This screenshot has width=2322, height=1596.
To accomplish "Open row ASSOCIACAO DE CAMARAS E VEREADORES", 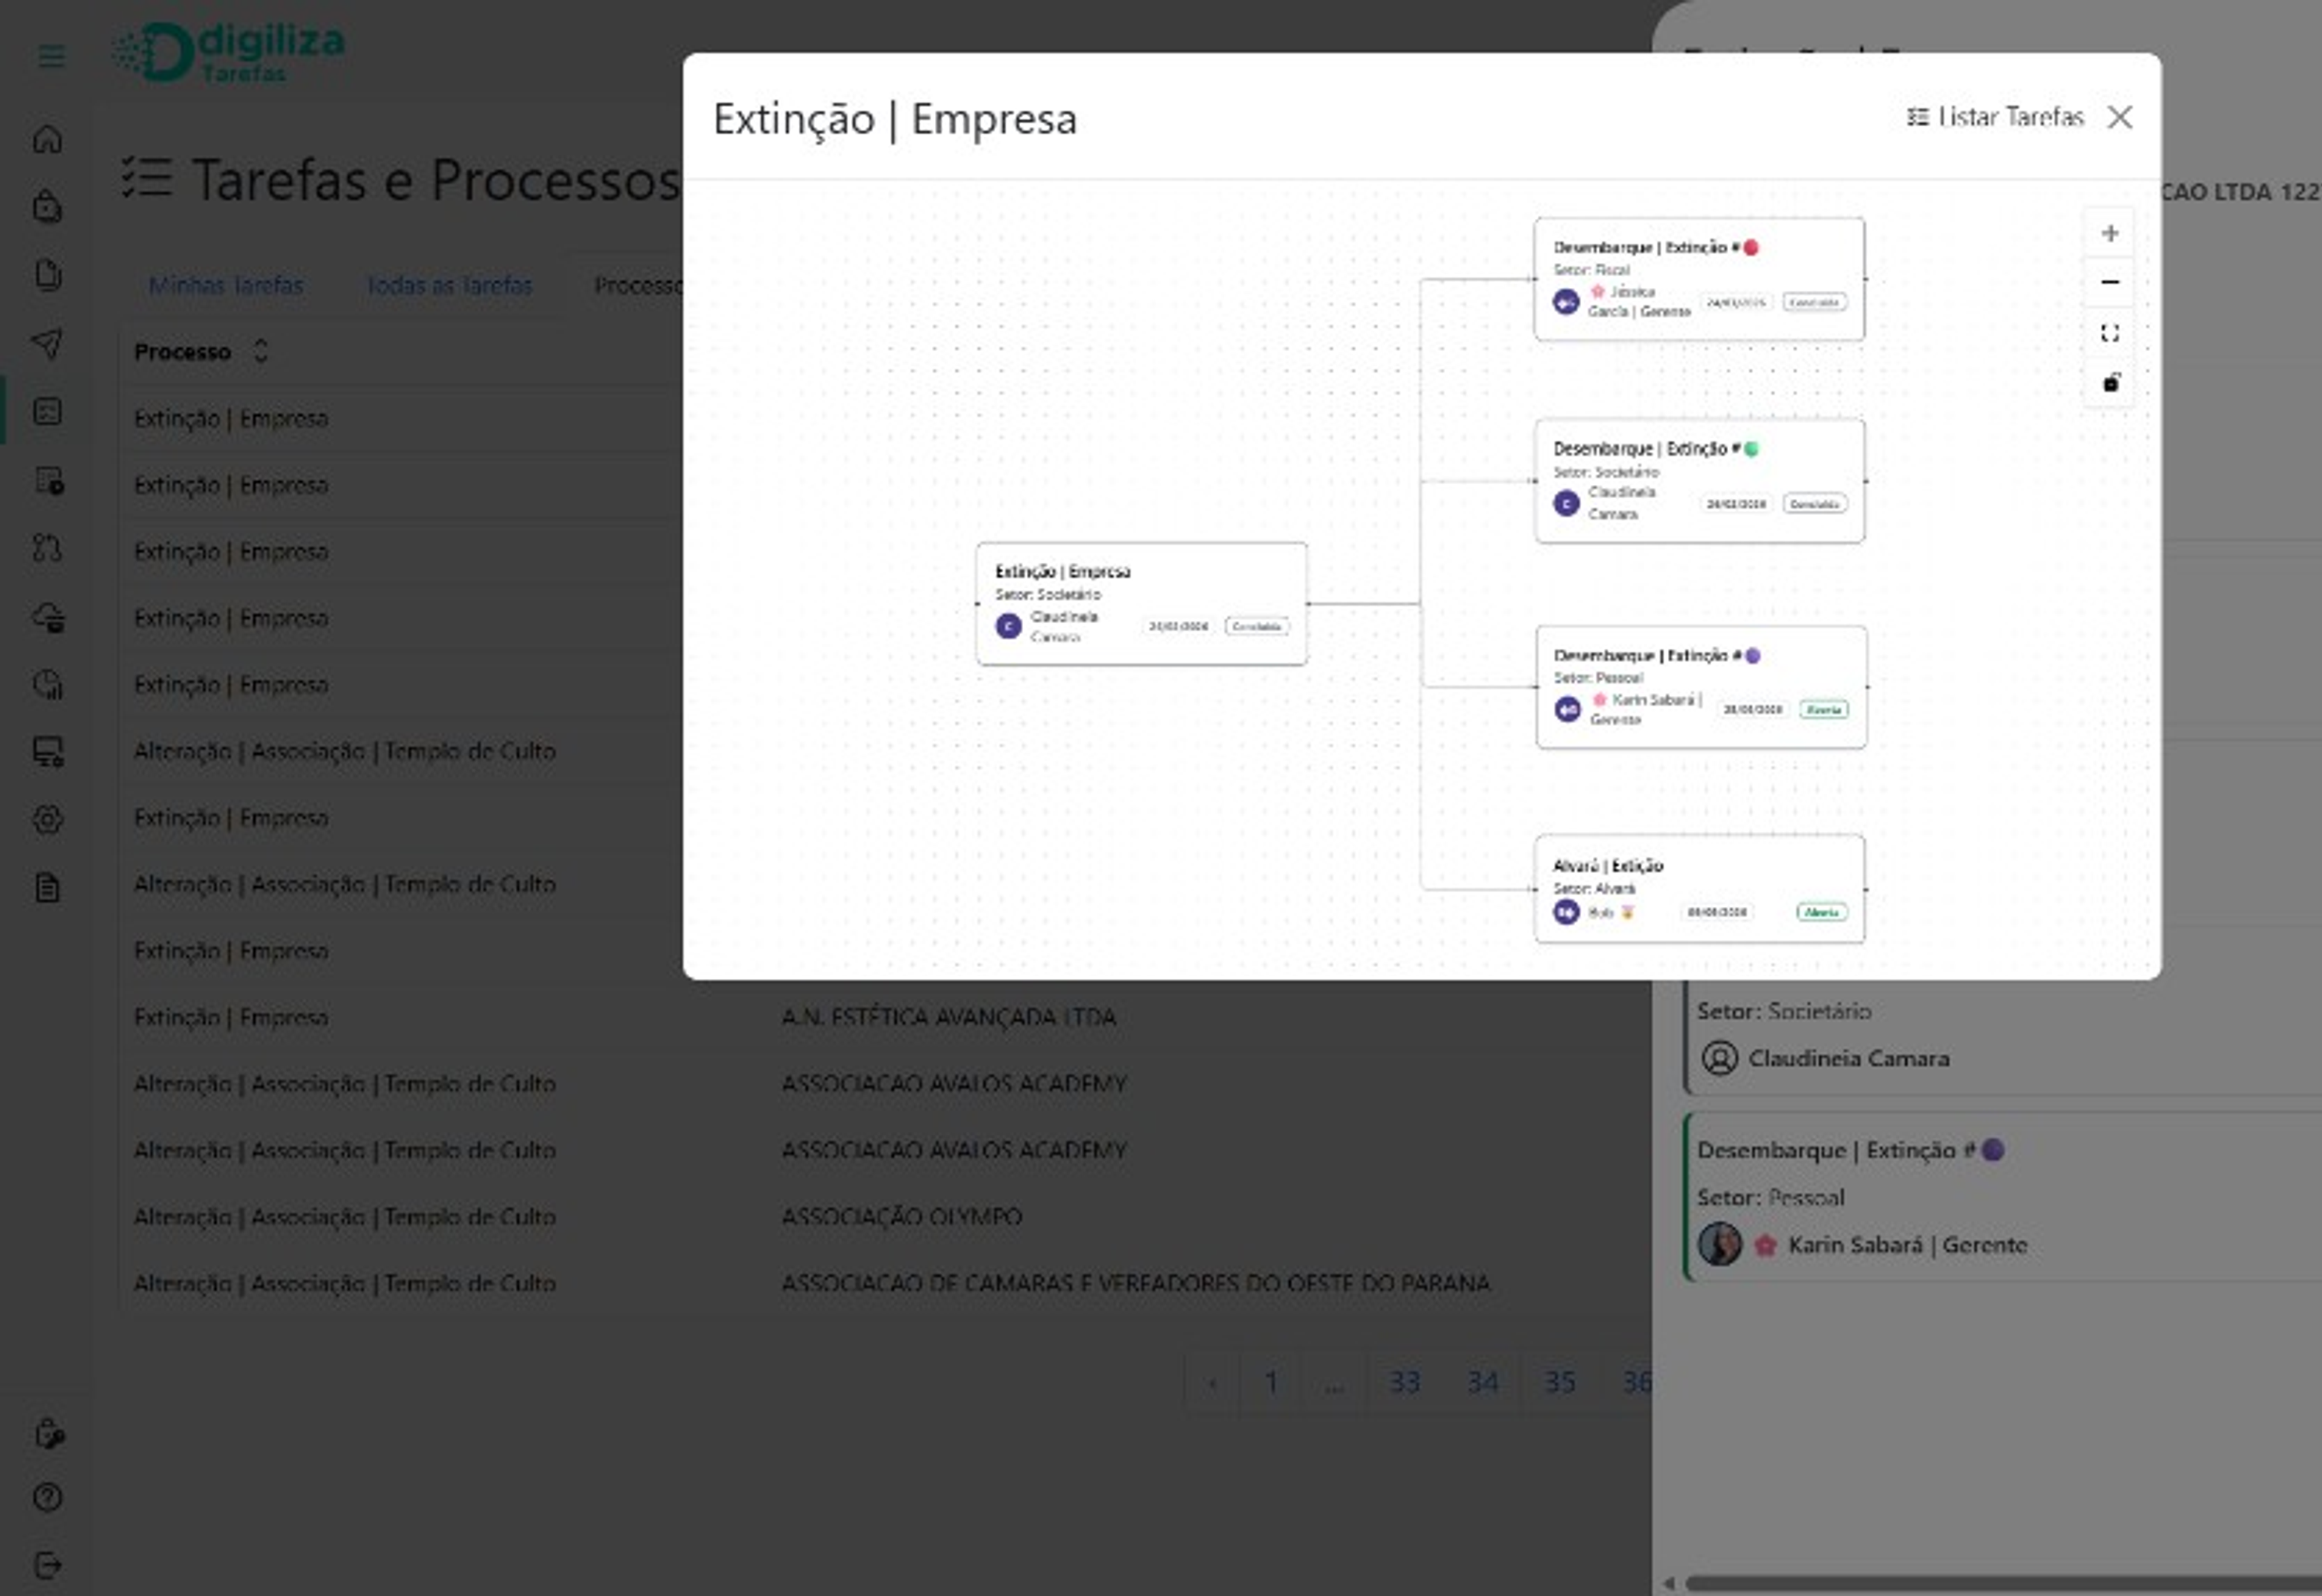I will [x=885, y=1283].
